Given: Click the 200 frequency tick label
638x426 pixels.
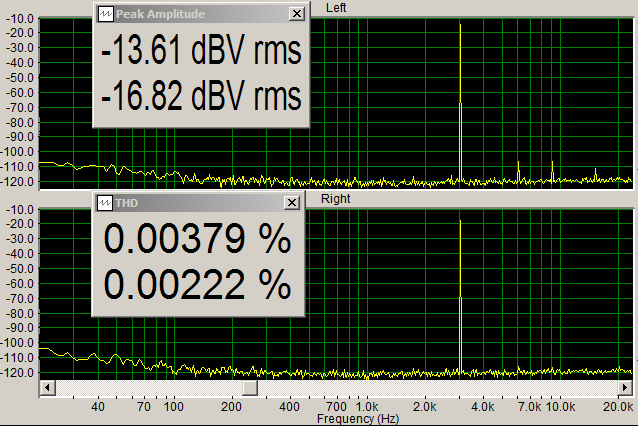Looking at the screenshot, I should (232, 406).
